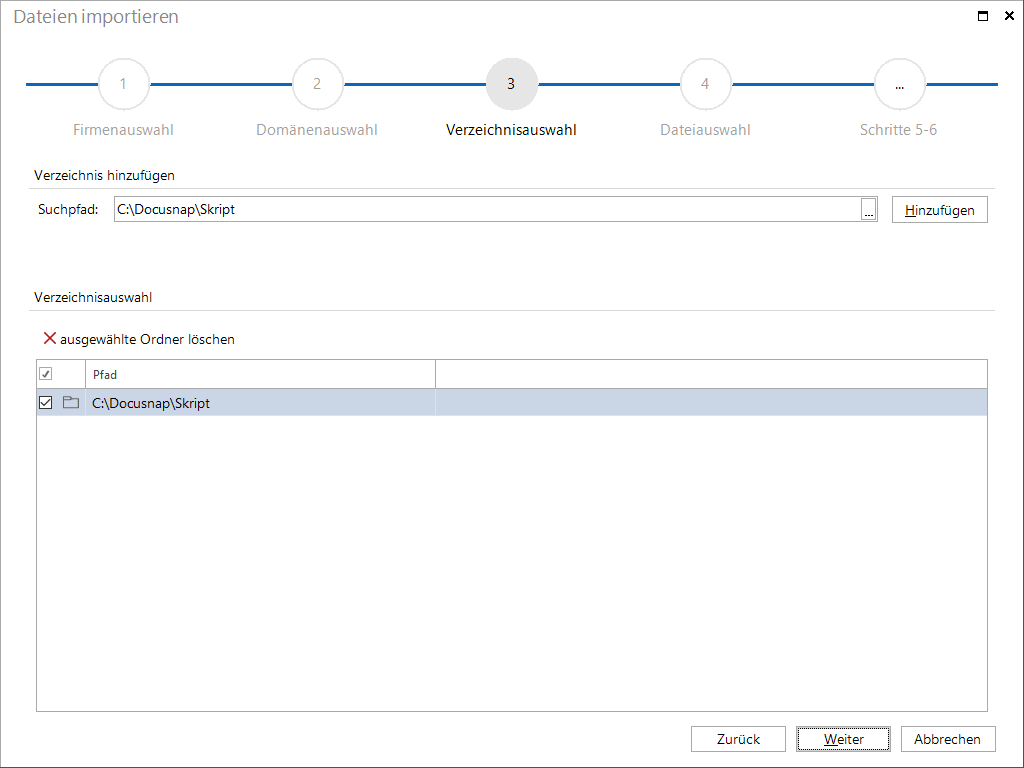The image size is (1024, 768).
Task: Jump to step 4 circle Dateiauswahl
Action: (x=705, y=84)
